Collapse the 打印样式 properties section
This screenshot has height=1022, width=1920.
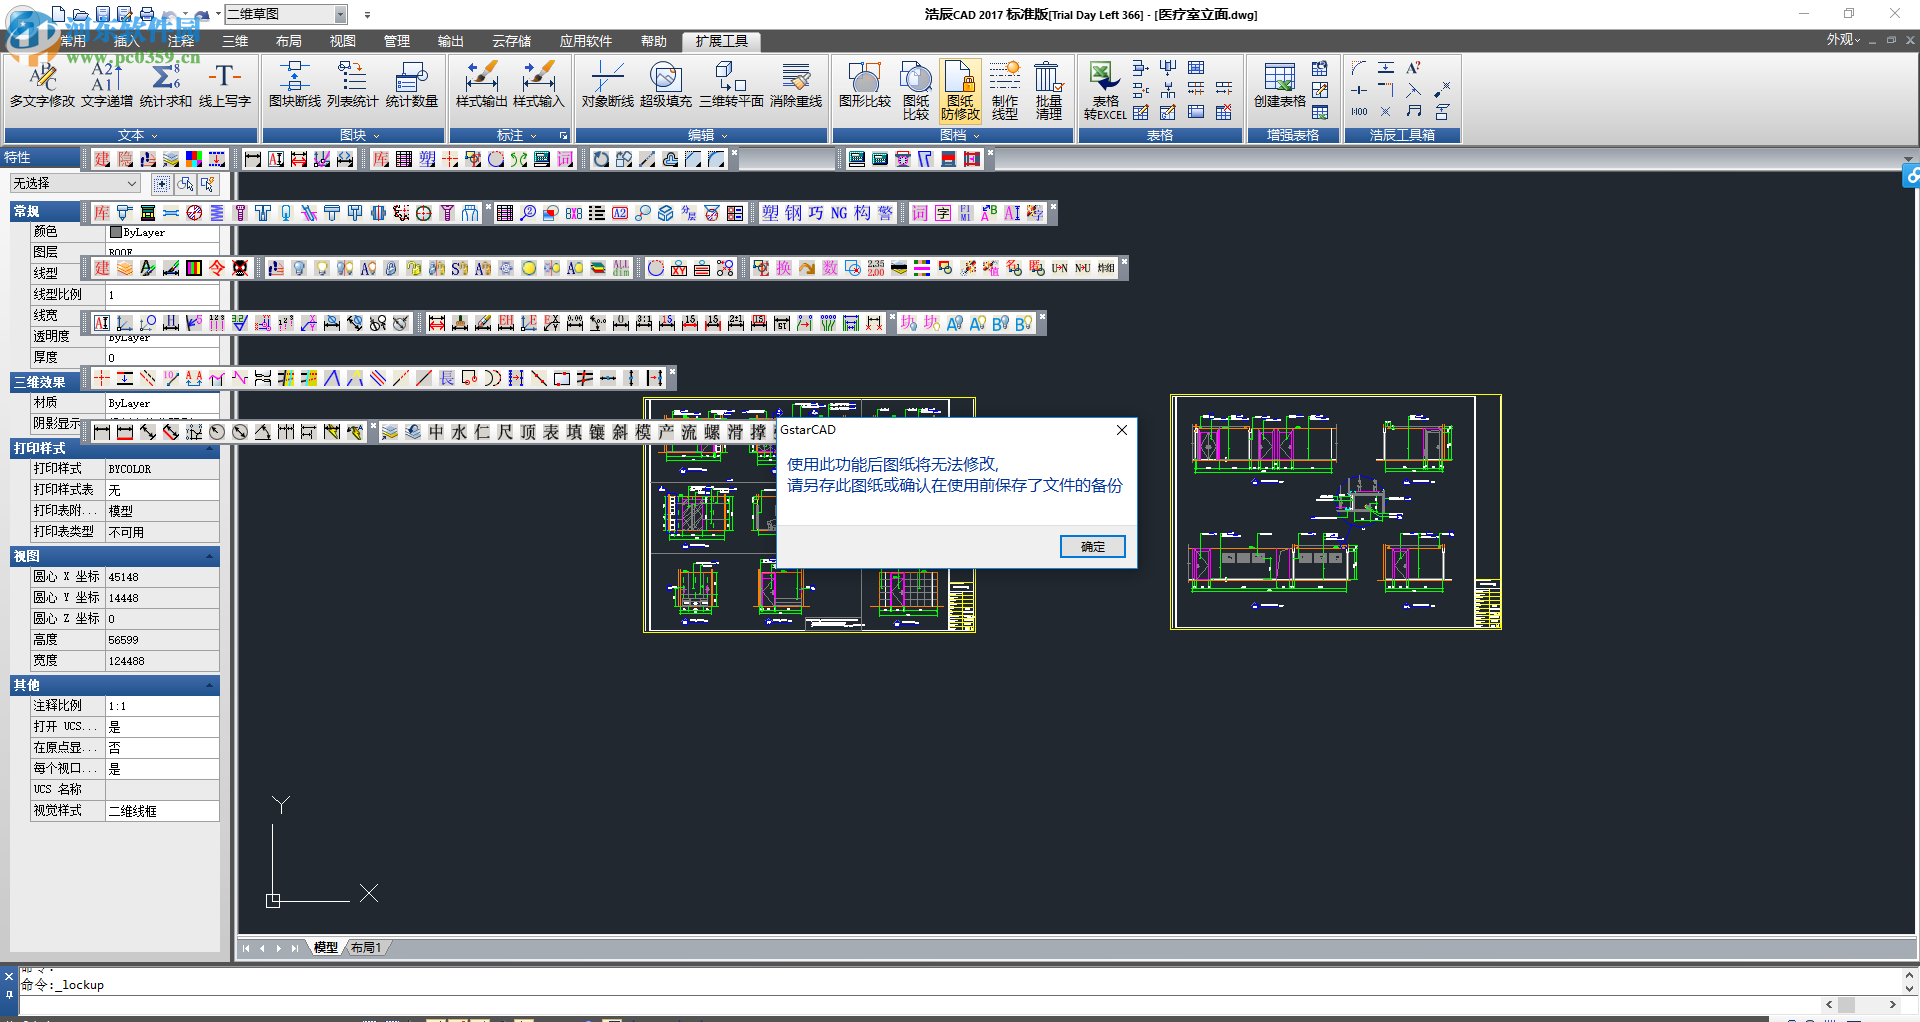pyautogui.click(x=210, y=448)
